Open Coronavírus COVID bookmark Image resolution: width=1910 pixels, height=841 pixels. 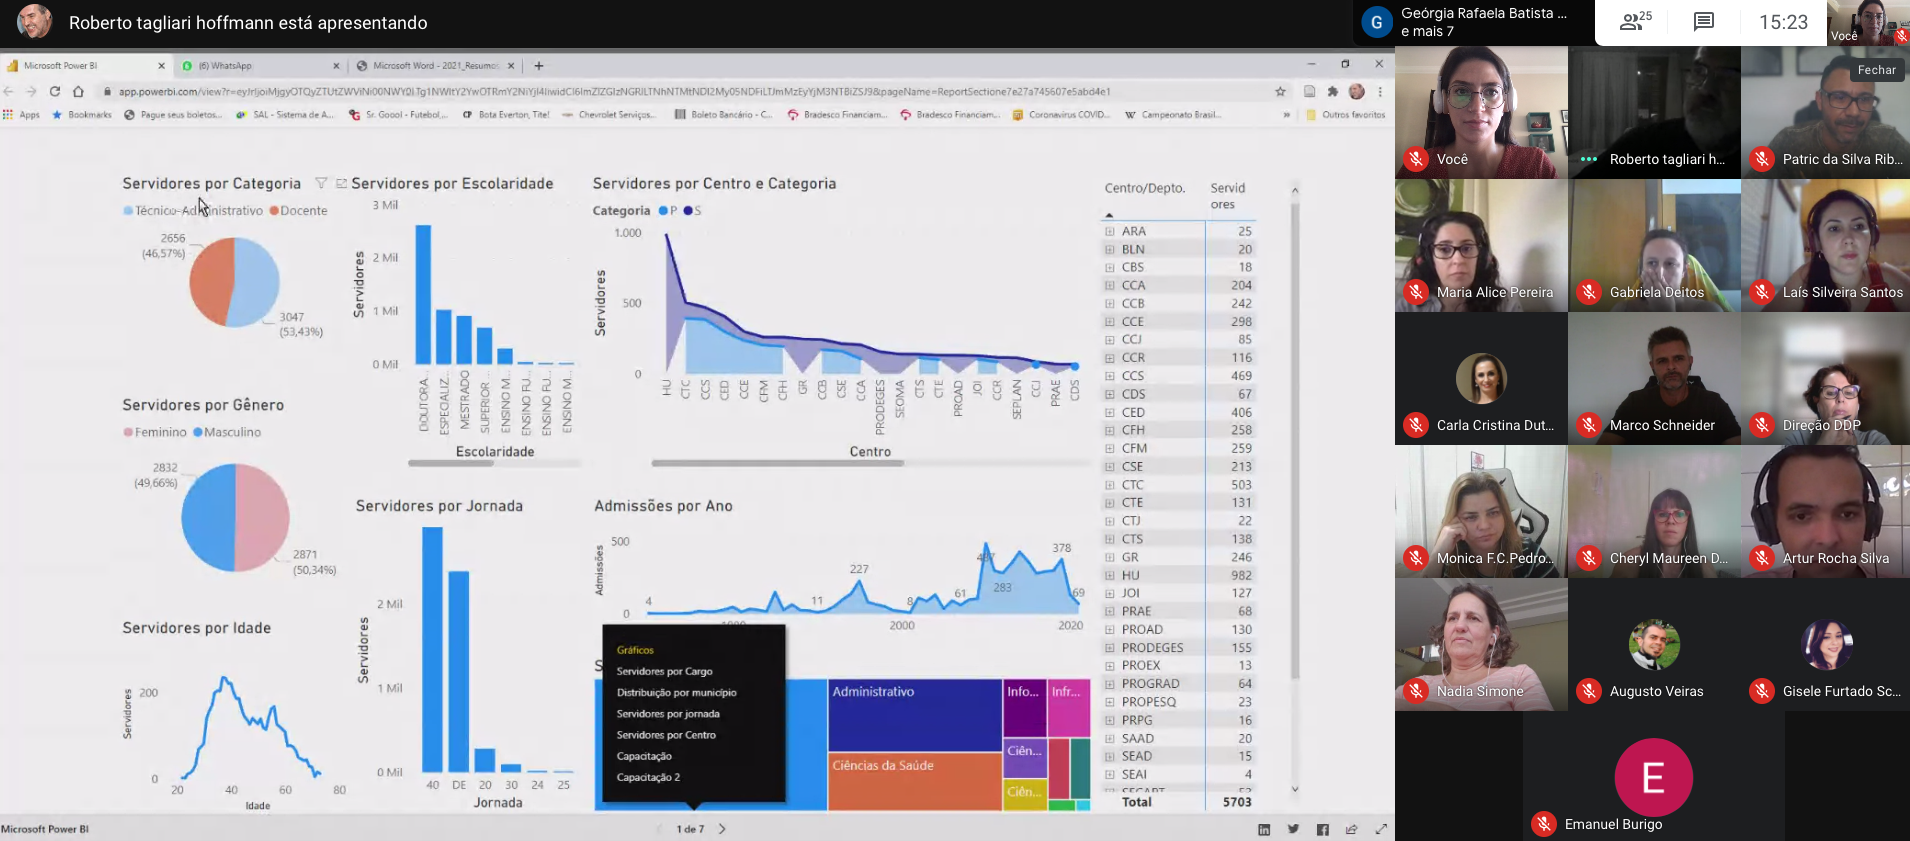(1061, 115)
